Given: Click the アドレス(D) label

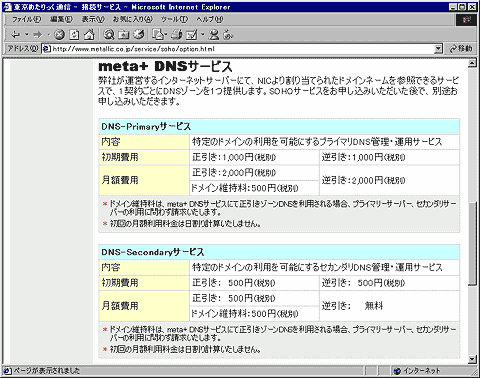Looking at the screenshot, I should (x=23, y=49).
